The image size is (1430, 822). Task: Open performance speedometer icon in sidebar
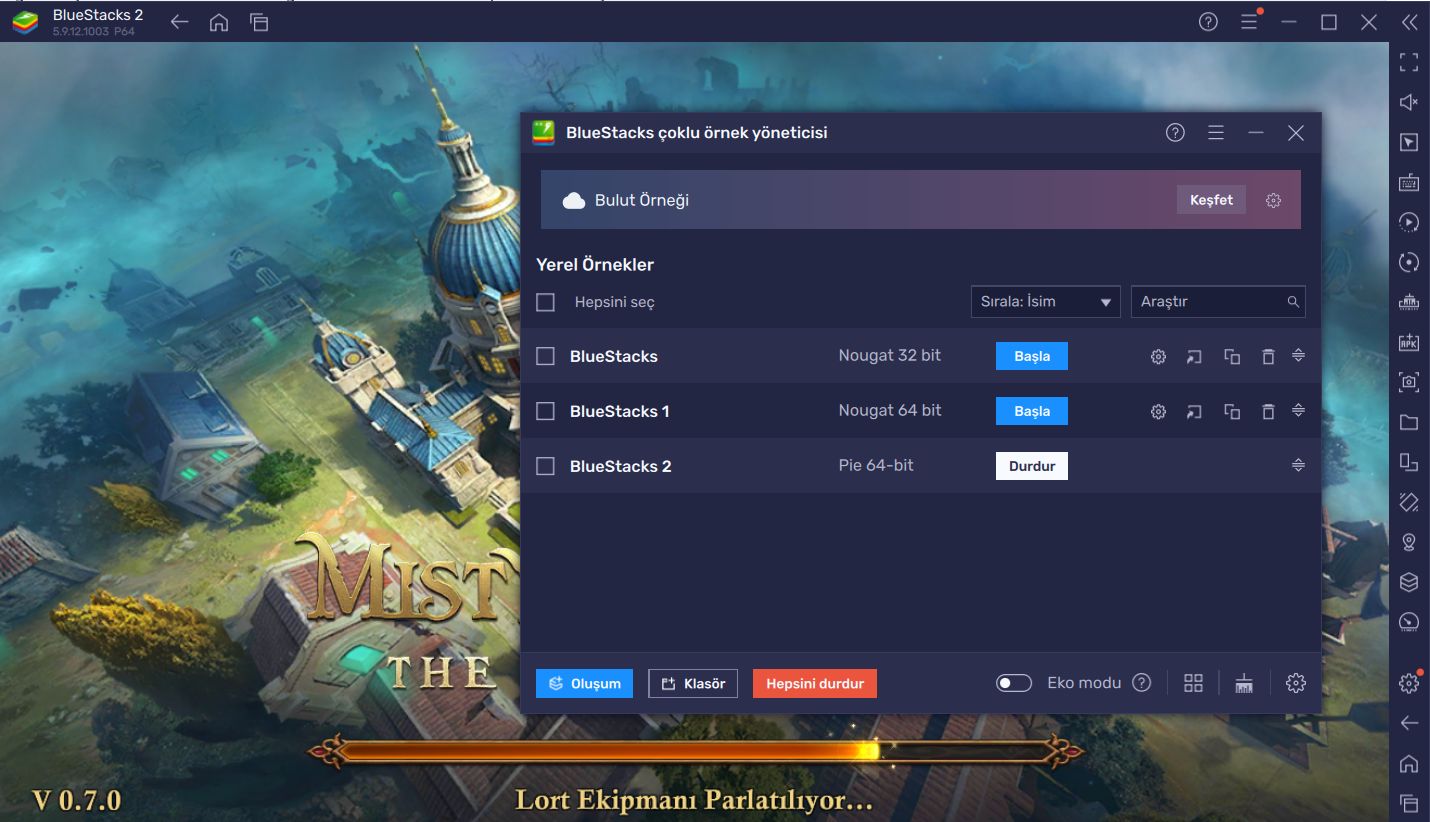point(1409,622)
